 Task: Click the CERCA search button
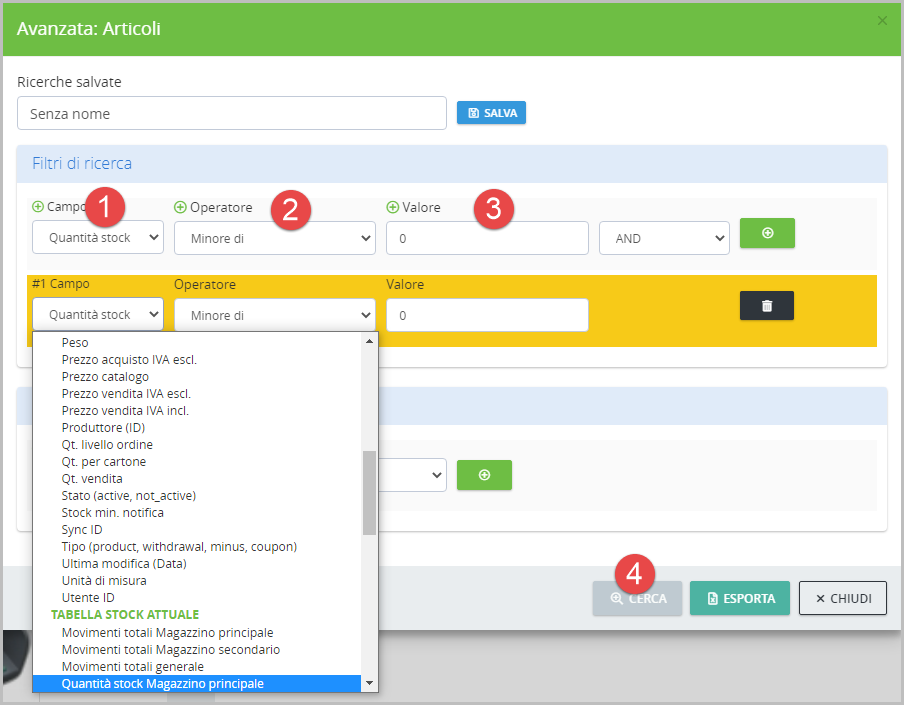637,598
